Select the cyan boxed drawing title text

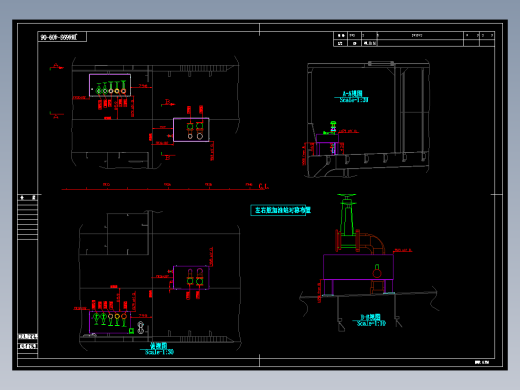tap(280, 210)
